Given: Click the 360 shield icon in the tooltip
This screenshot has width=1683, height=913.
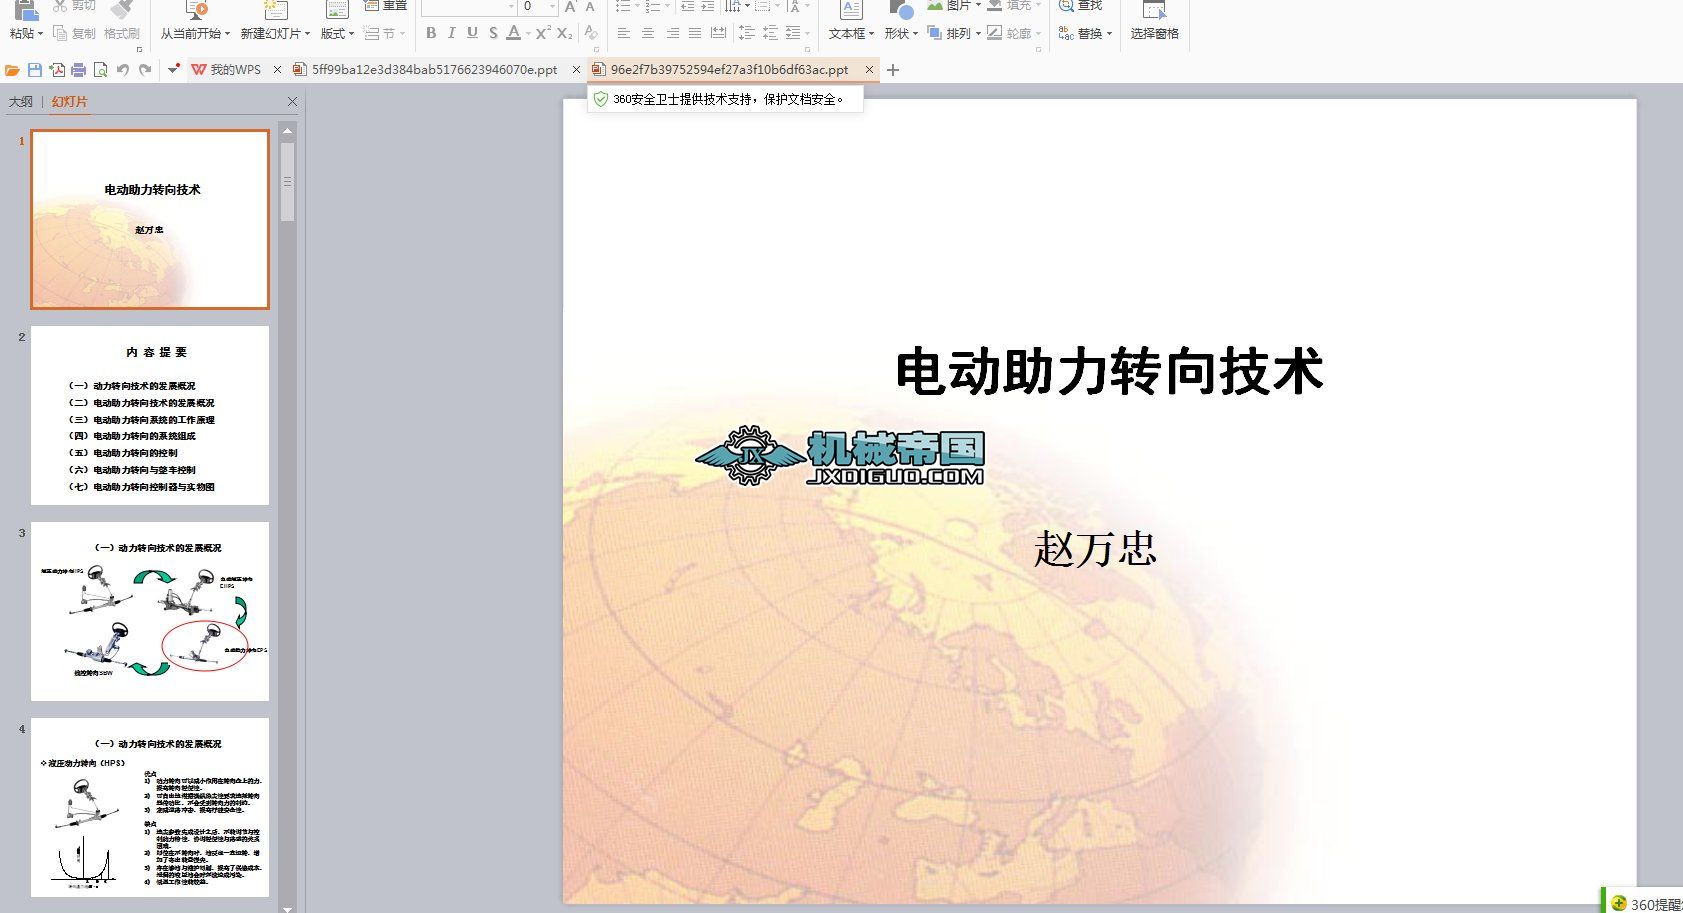Looking at the screenshot, I should (x=600, y=99).
